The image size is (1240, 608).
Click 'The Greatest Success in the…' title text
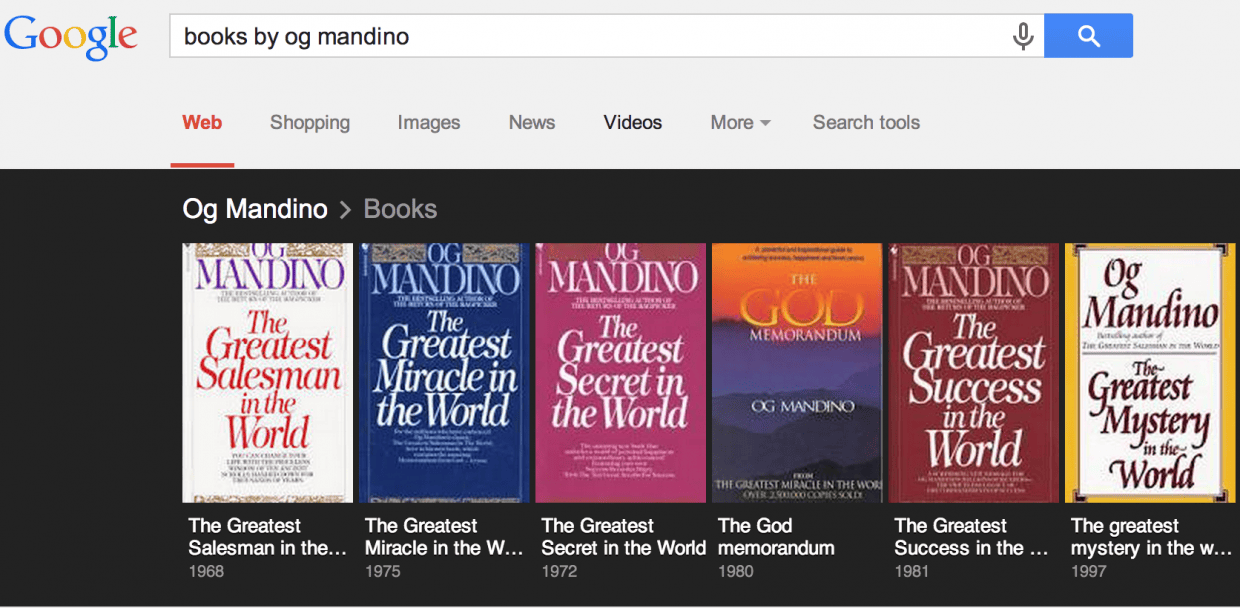(973, 537)
